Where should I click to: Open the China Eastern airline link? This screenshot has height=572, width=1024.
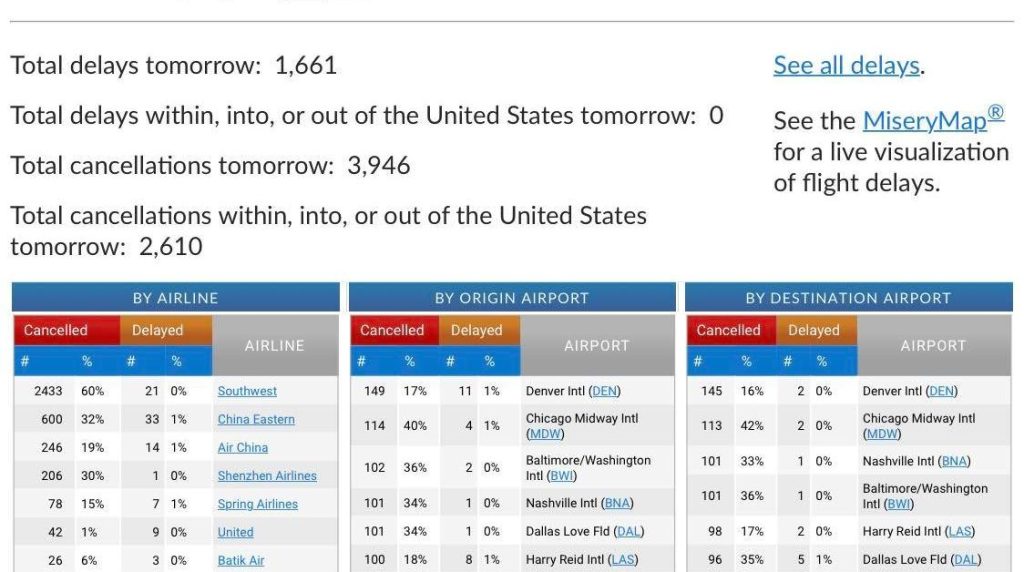point(256,419)
